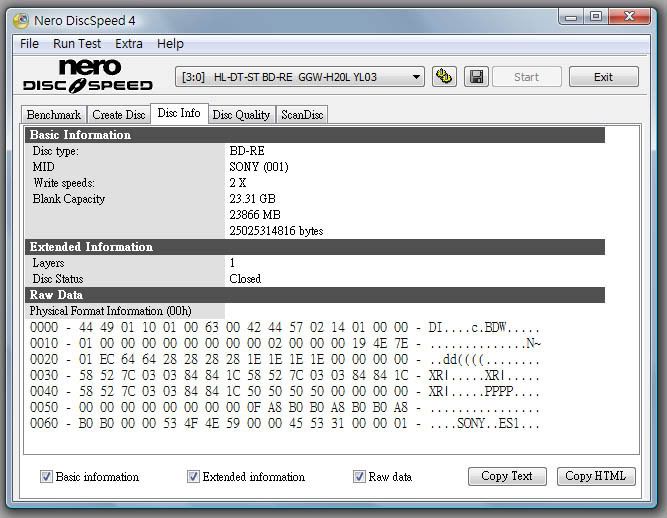Click the capacity value 23.31 GB
The image size is (667, 518).
[252, 199]
